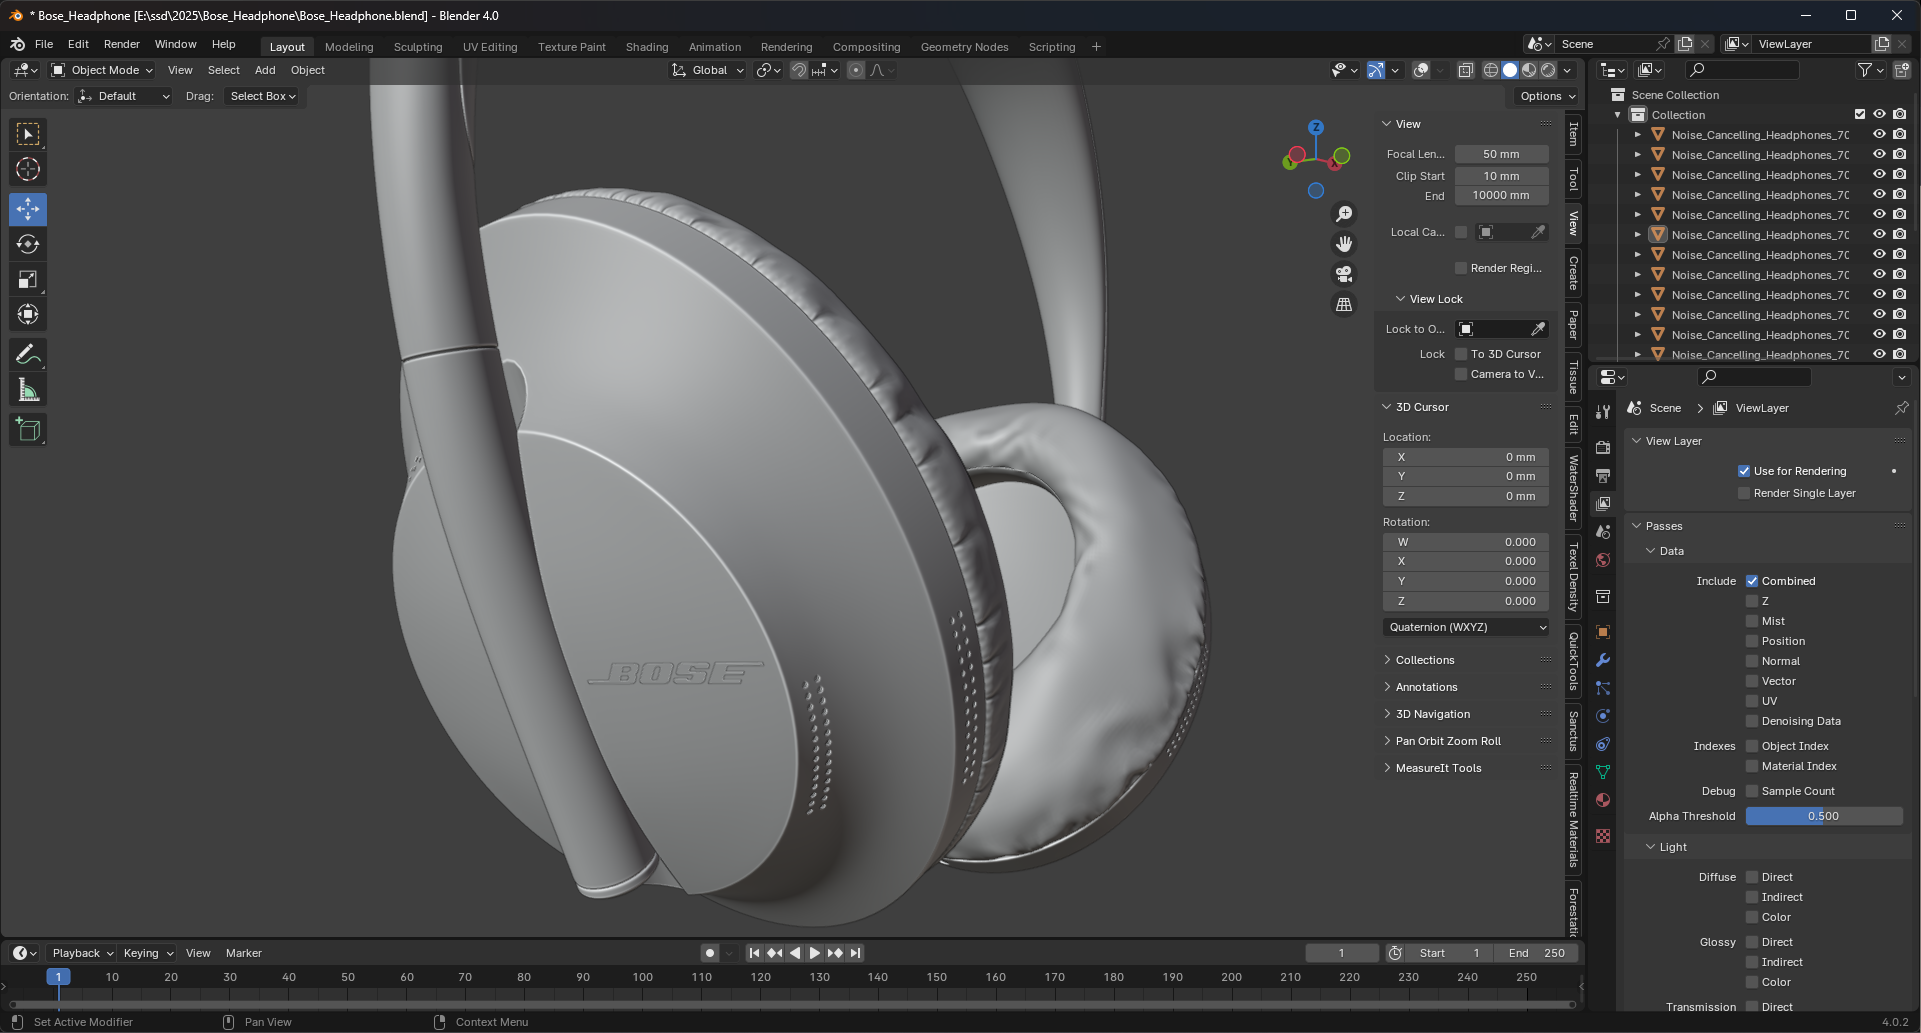Open the Select Box drag dropdown
The height and width of the screenshot is (1033, 1921).
click(x=263, y=96)
